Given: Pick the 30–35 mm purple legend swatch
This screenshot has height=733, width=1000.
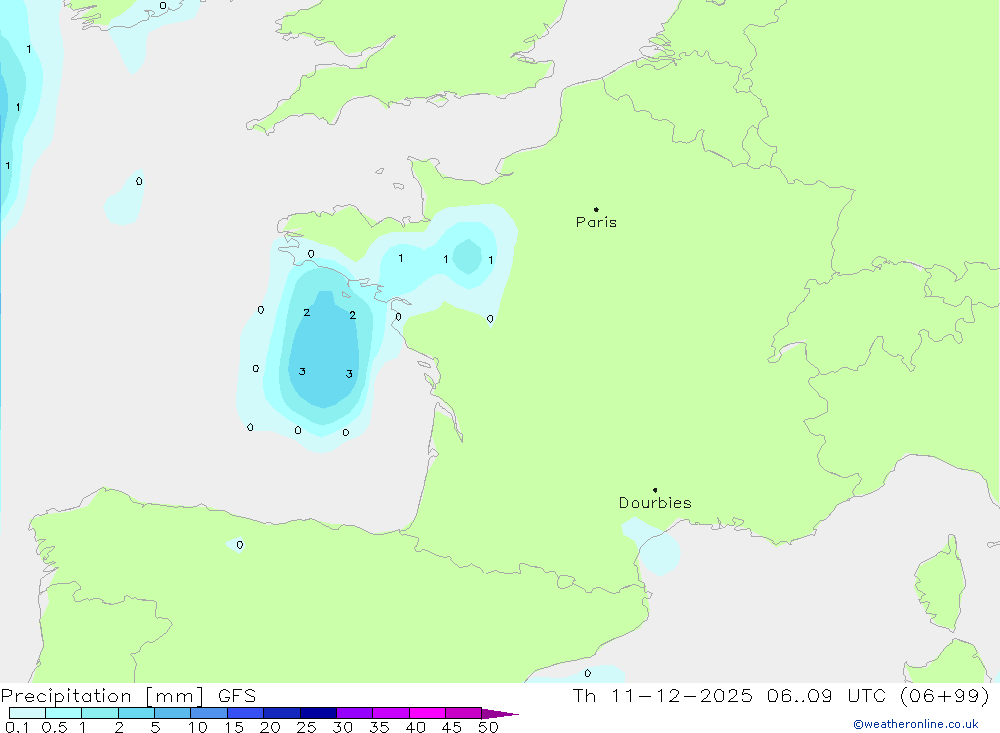Looking at the screenshot, I should (x=355, y=713).
